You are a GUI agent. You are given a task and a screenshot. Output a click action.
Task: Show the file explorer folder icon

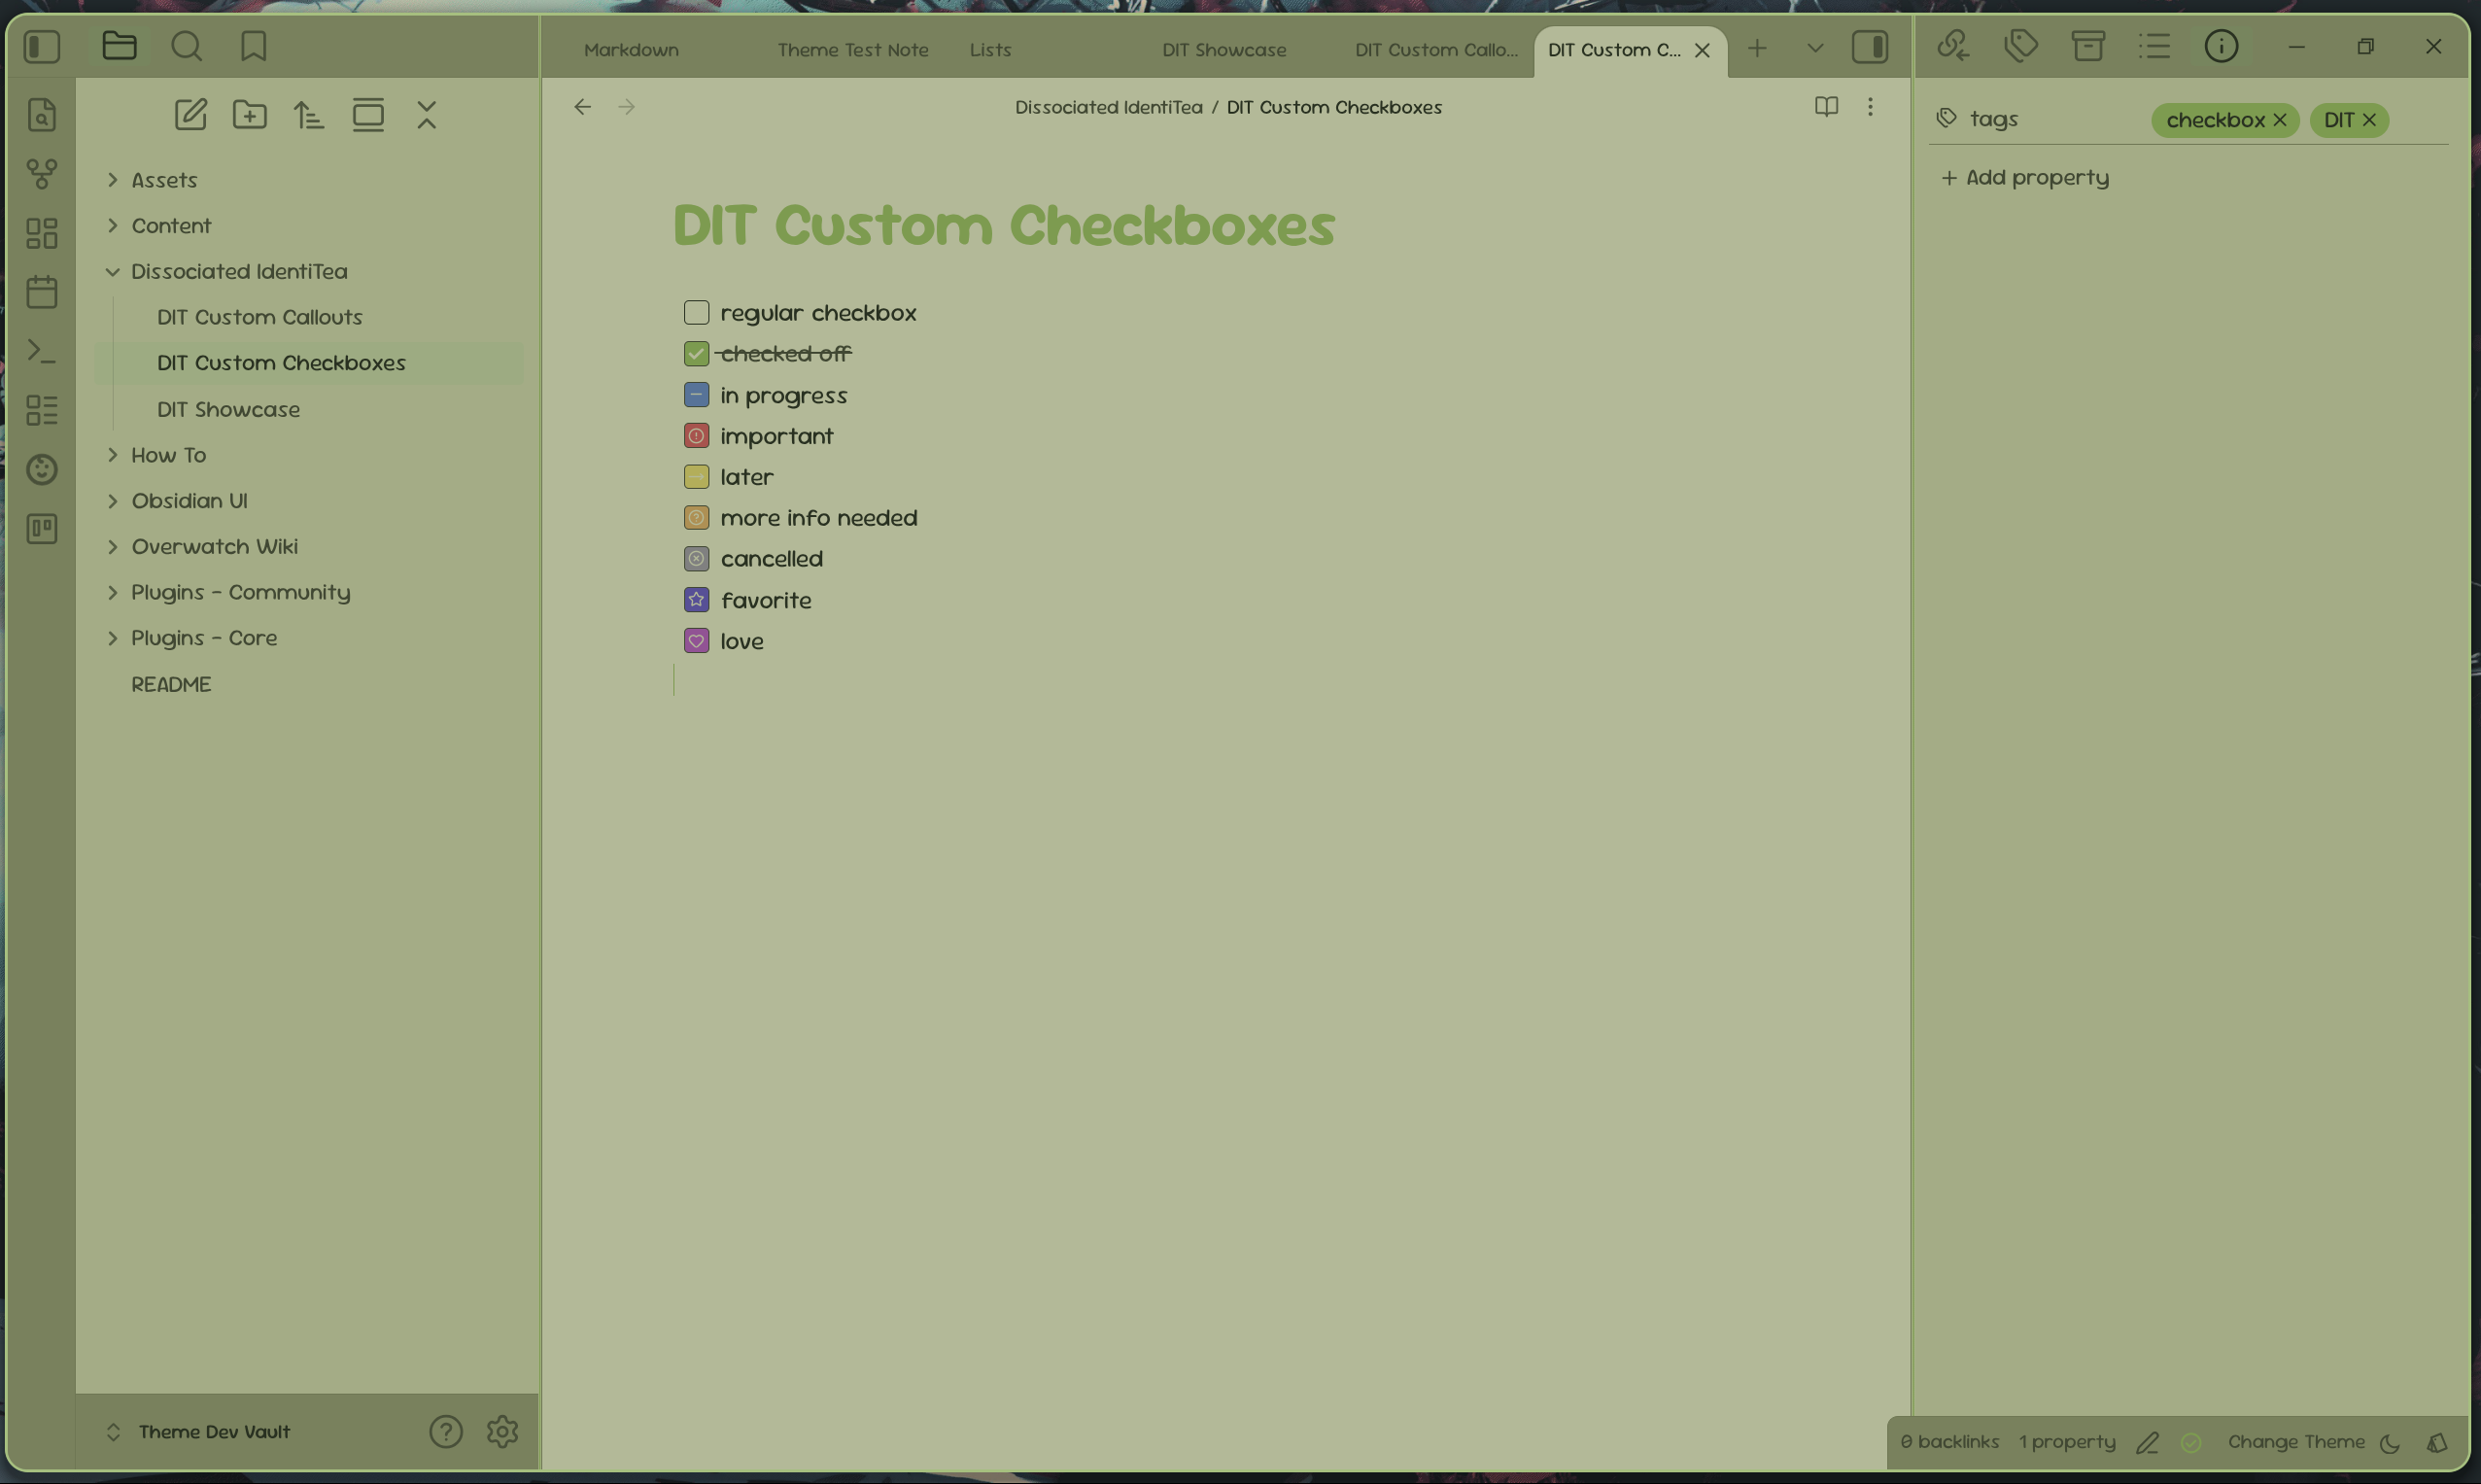point(119,46)
